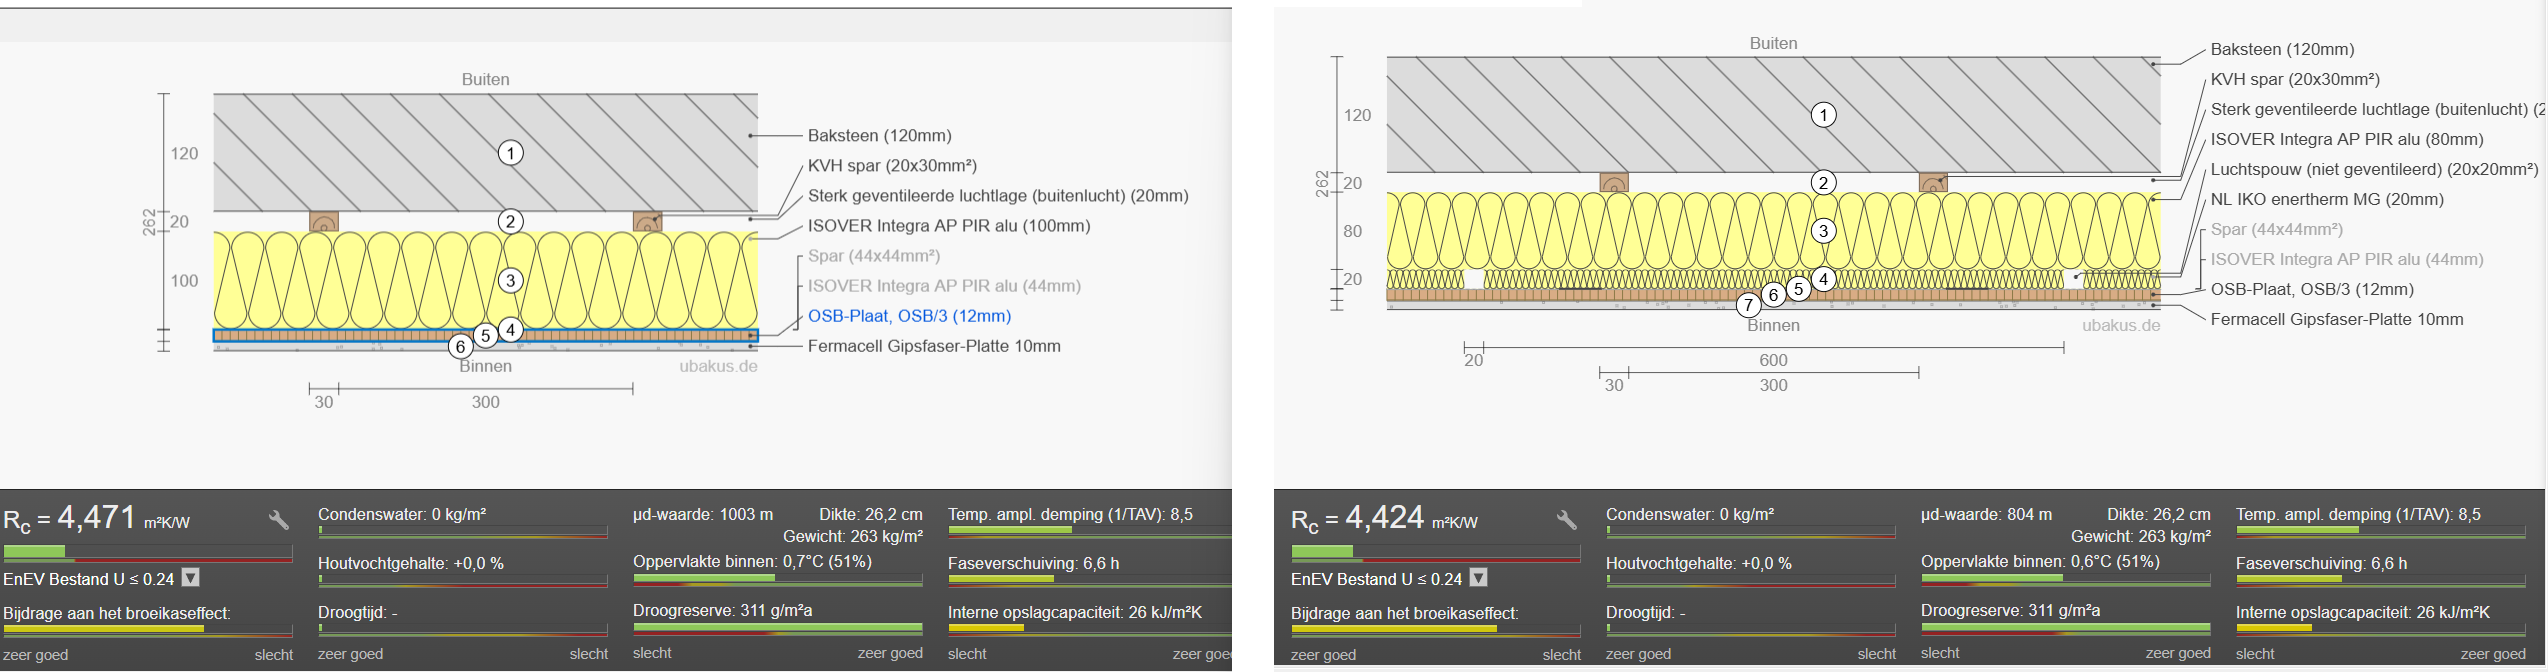Viewport: 2548px width, 672px height.
Task: Click Houtvochtgehalte: +0,0 % in left panel
Action: 411,564
